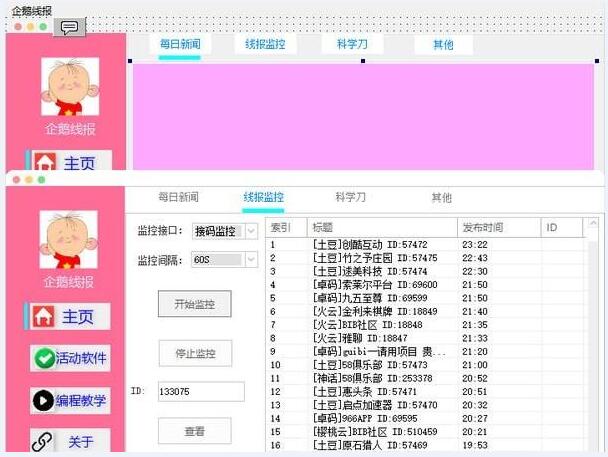The height and width of the screenshot is (457, 608).
Task: Sort by 发布时间 column header
Action: tap(499, 228)
